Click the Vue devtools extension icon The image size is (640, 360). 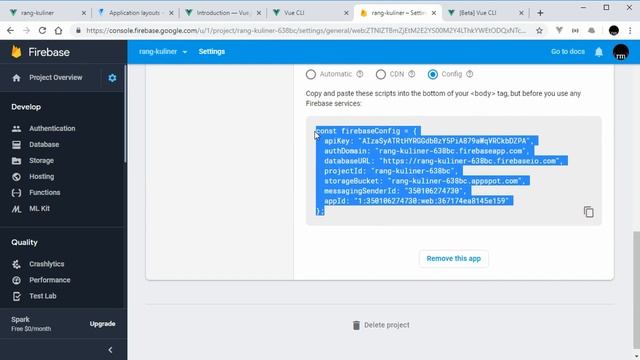559,31
